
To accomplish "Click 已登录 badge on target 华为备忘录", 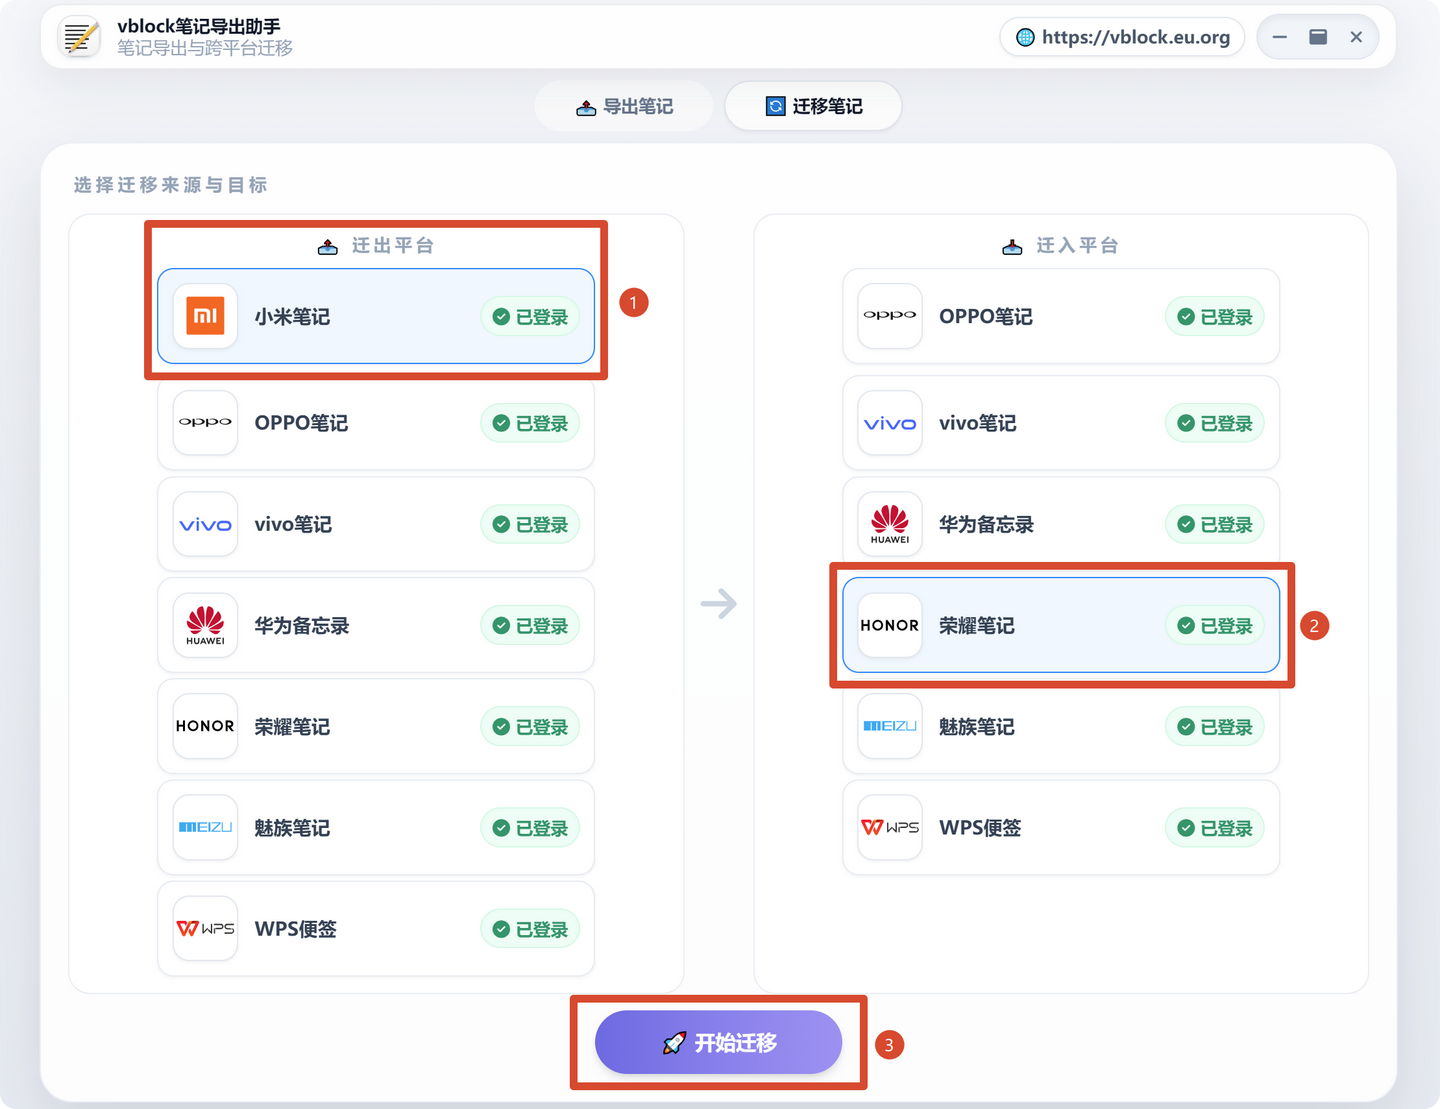I will point(1215,525).
